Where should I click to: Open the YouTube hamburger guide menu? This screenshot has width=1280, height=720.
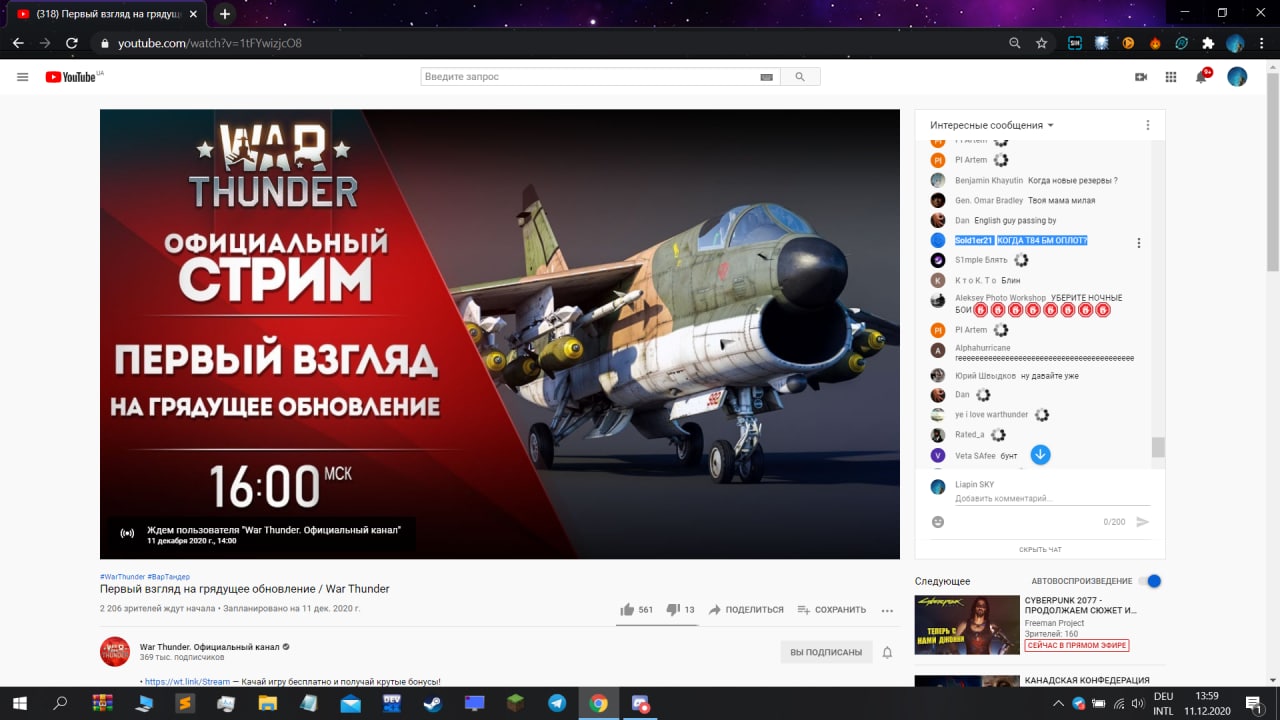click(22, 77)
